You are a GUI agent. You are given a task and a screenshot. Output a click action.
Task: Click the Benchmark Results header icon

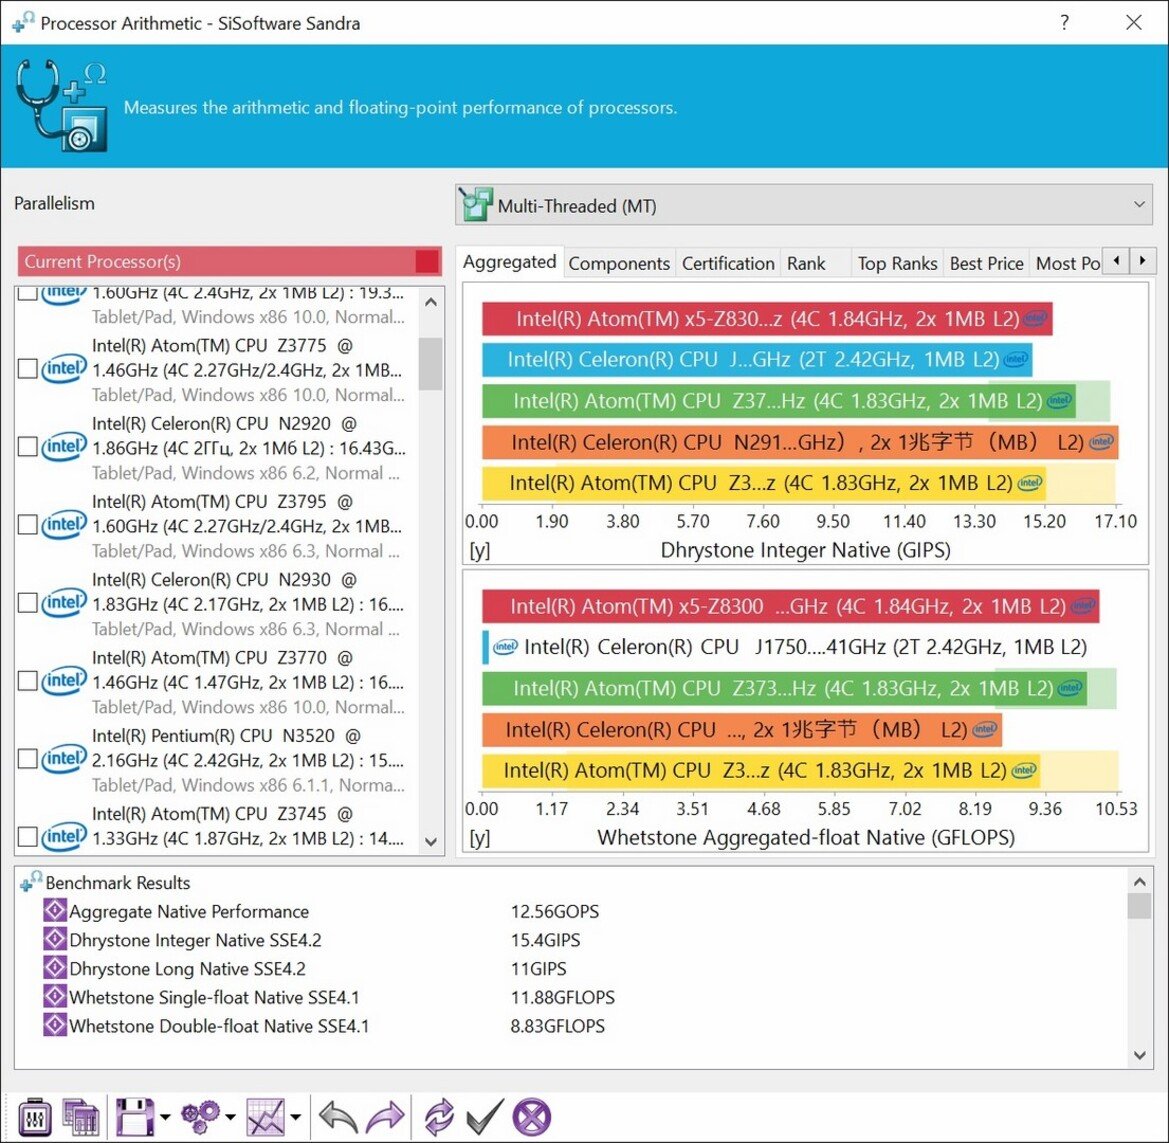(x=31, y=881)
